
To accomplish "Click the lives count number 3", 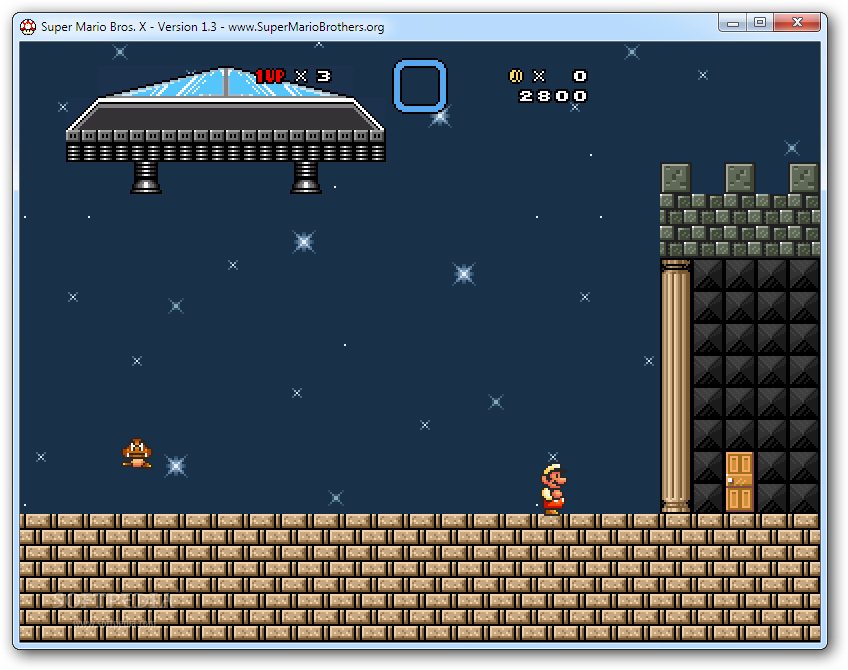I will 323,76.
